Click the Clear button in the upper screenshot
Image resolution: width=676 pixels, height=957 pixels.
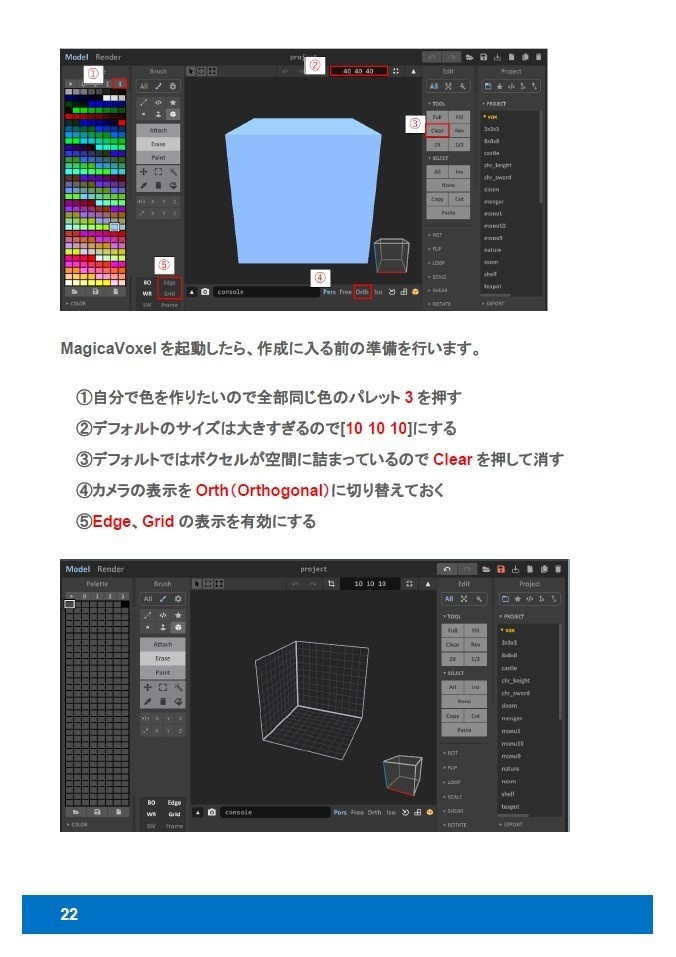(x=437, y=131)
